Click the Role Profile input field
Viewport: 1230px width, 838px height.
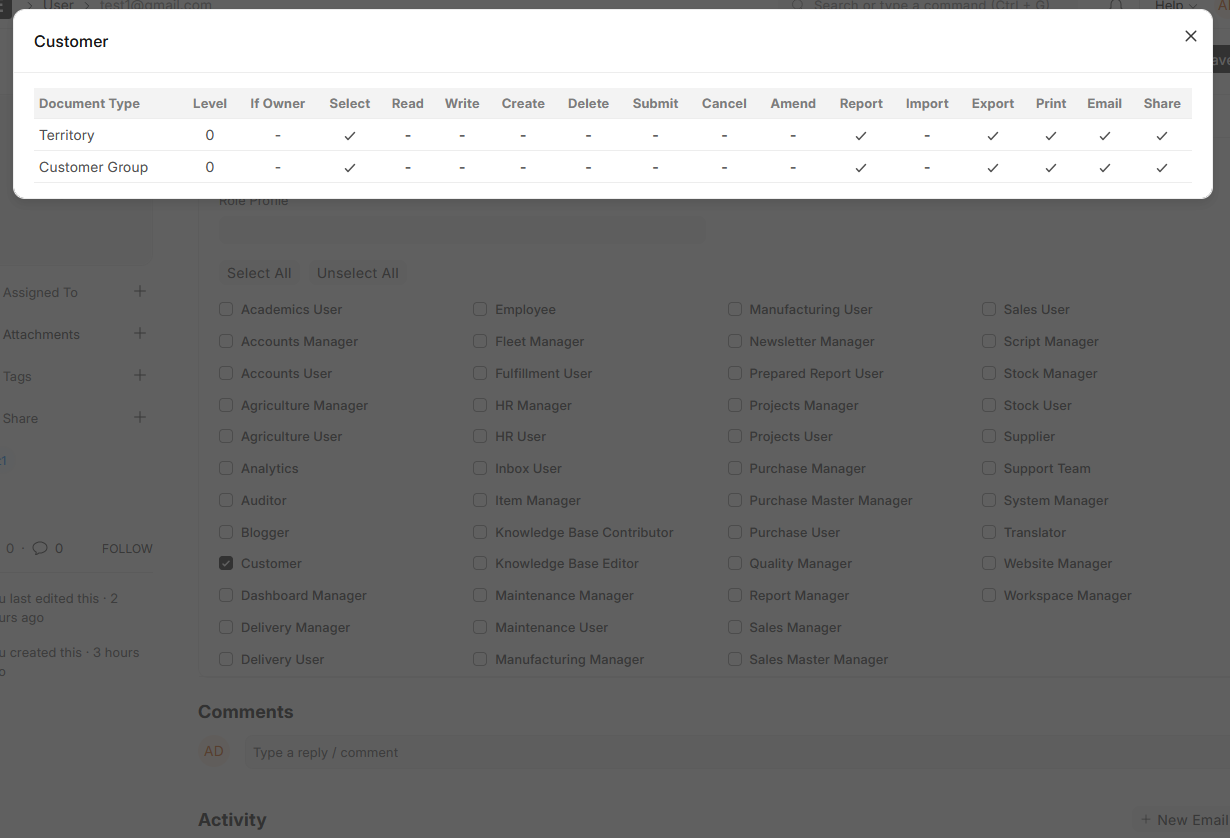click(462, 230)
